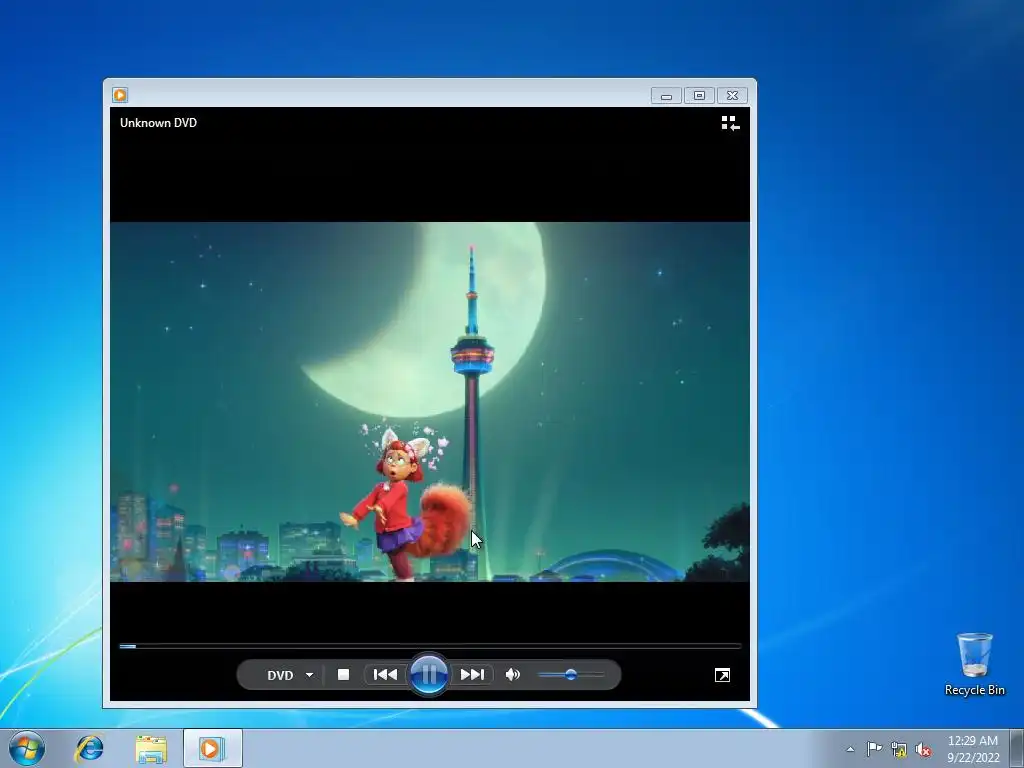Open the DVD menu button
The width and height of the screenshot is (1024, 768).
pyautogui.click(x=280, y=675)
